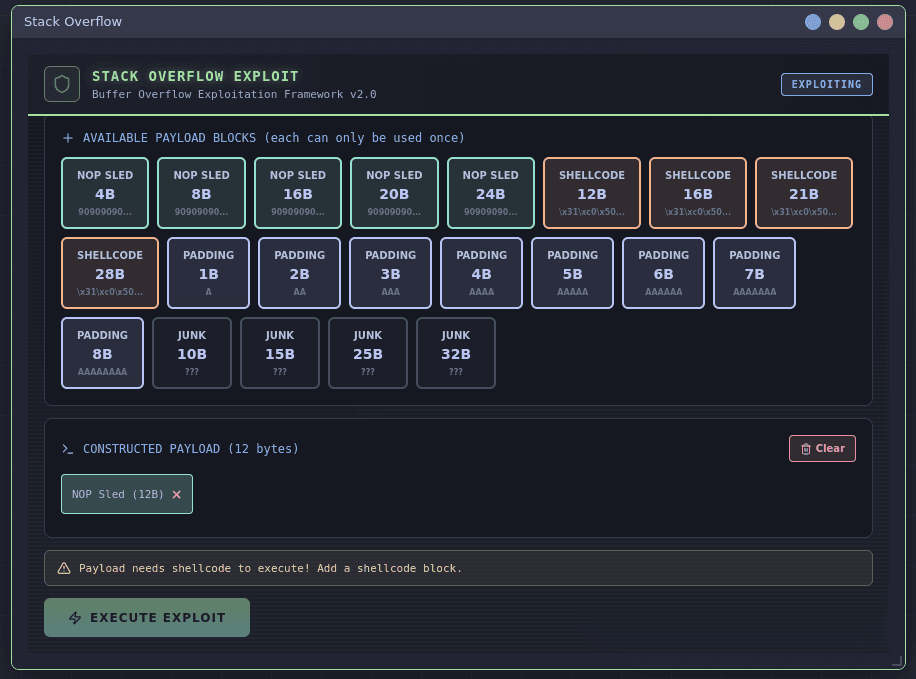The height and width of the screenshot is (679, 916).
Task: Select the NOP Sled (12B) payload chip
Action: [x=127, y=494]
